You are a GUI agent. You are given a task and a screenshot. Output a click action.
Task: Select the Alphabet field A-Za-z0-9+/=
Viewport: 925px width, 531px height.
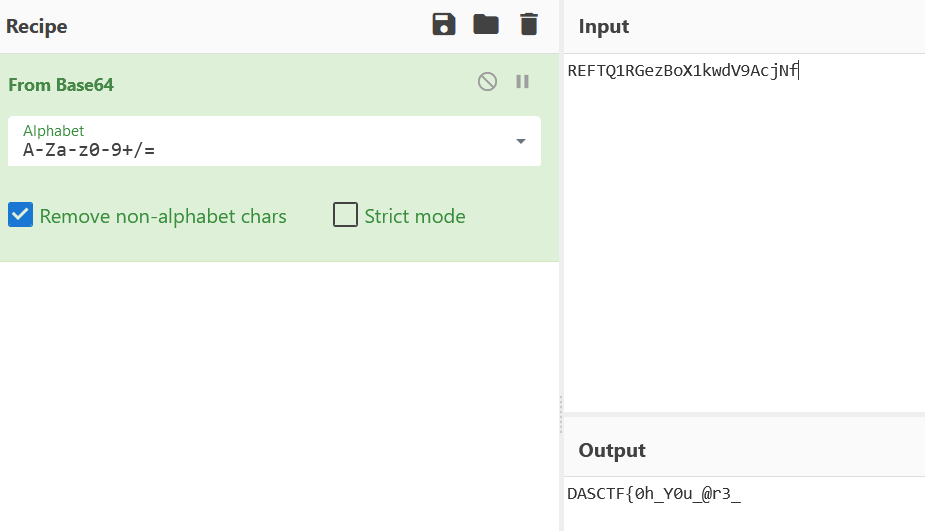pos(274,141)
